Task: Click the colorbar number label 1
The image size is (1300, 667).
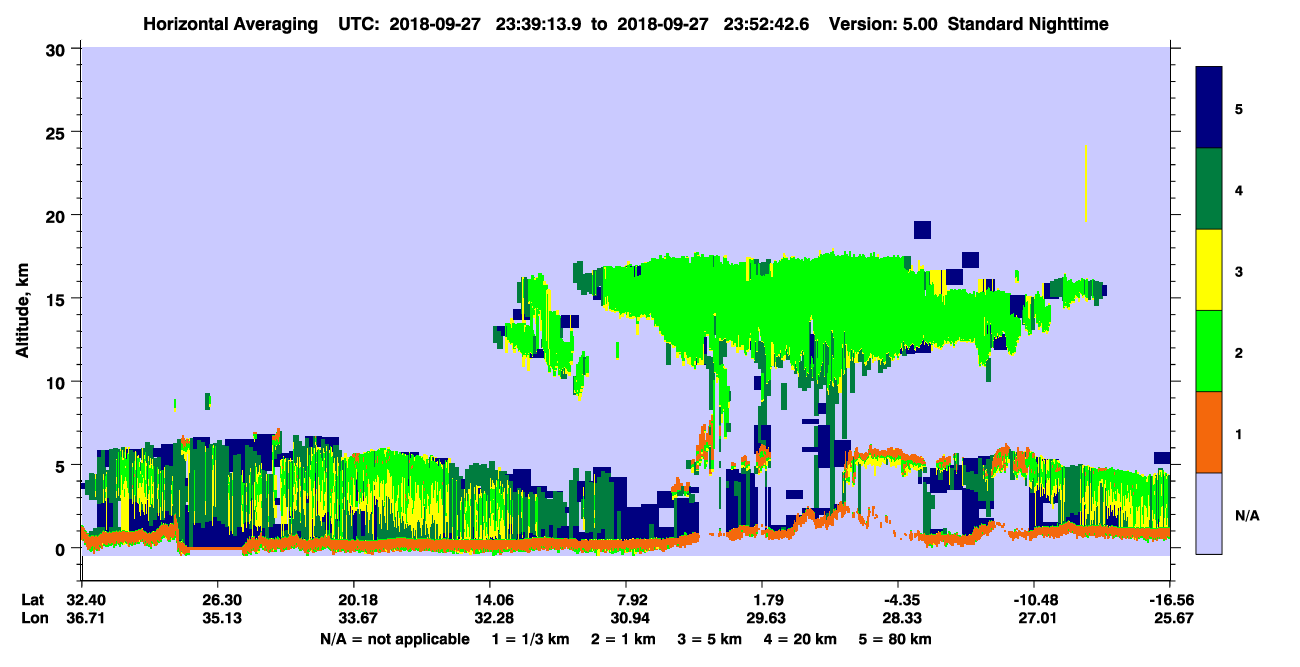Action: [1239, 433]
